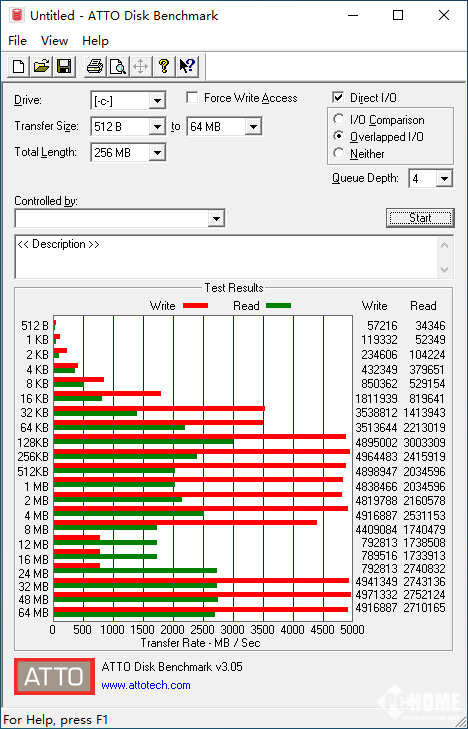Select the I/O Comparison radio button
The image size is (468, 729).
pyautogui.click(x=338, y=119)
